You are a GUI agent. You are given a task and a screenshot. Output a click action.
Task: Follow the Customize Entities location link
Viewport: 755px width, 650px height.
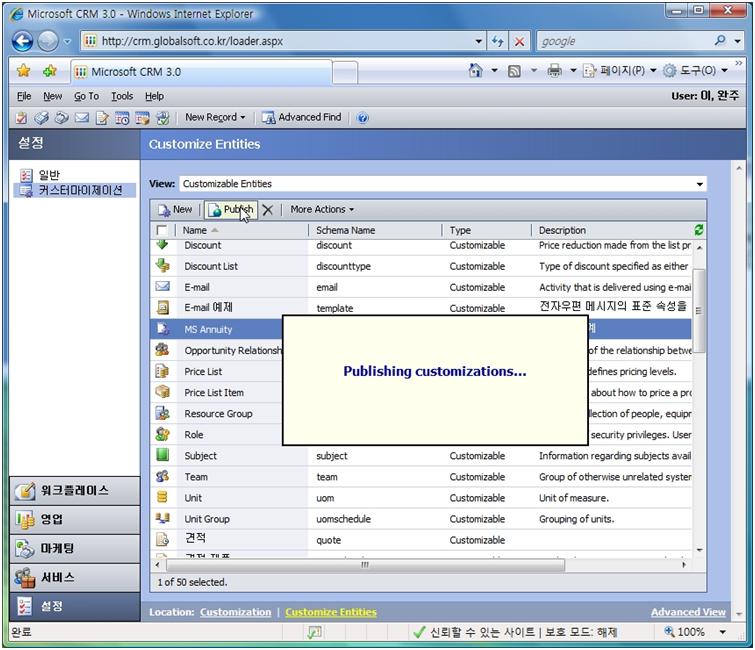[331, 612]
